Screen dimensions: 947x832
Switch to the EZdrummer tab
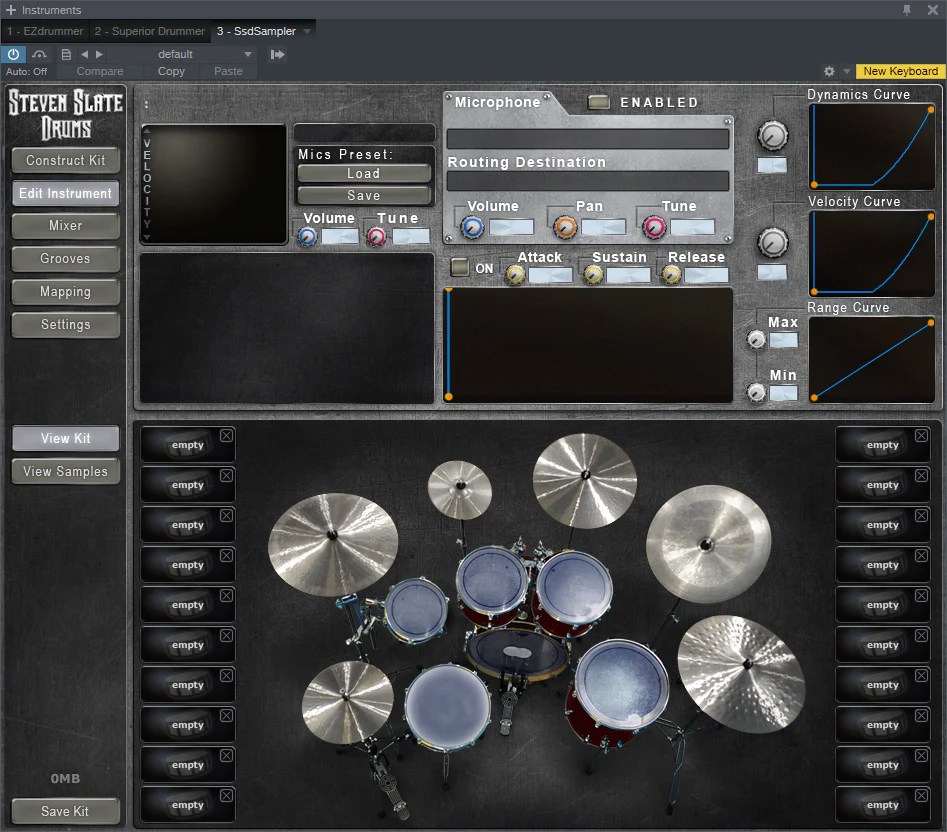click(45, 31)
